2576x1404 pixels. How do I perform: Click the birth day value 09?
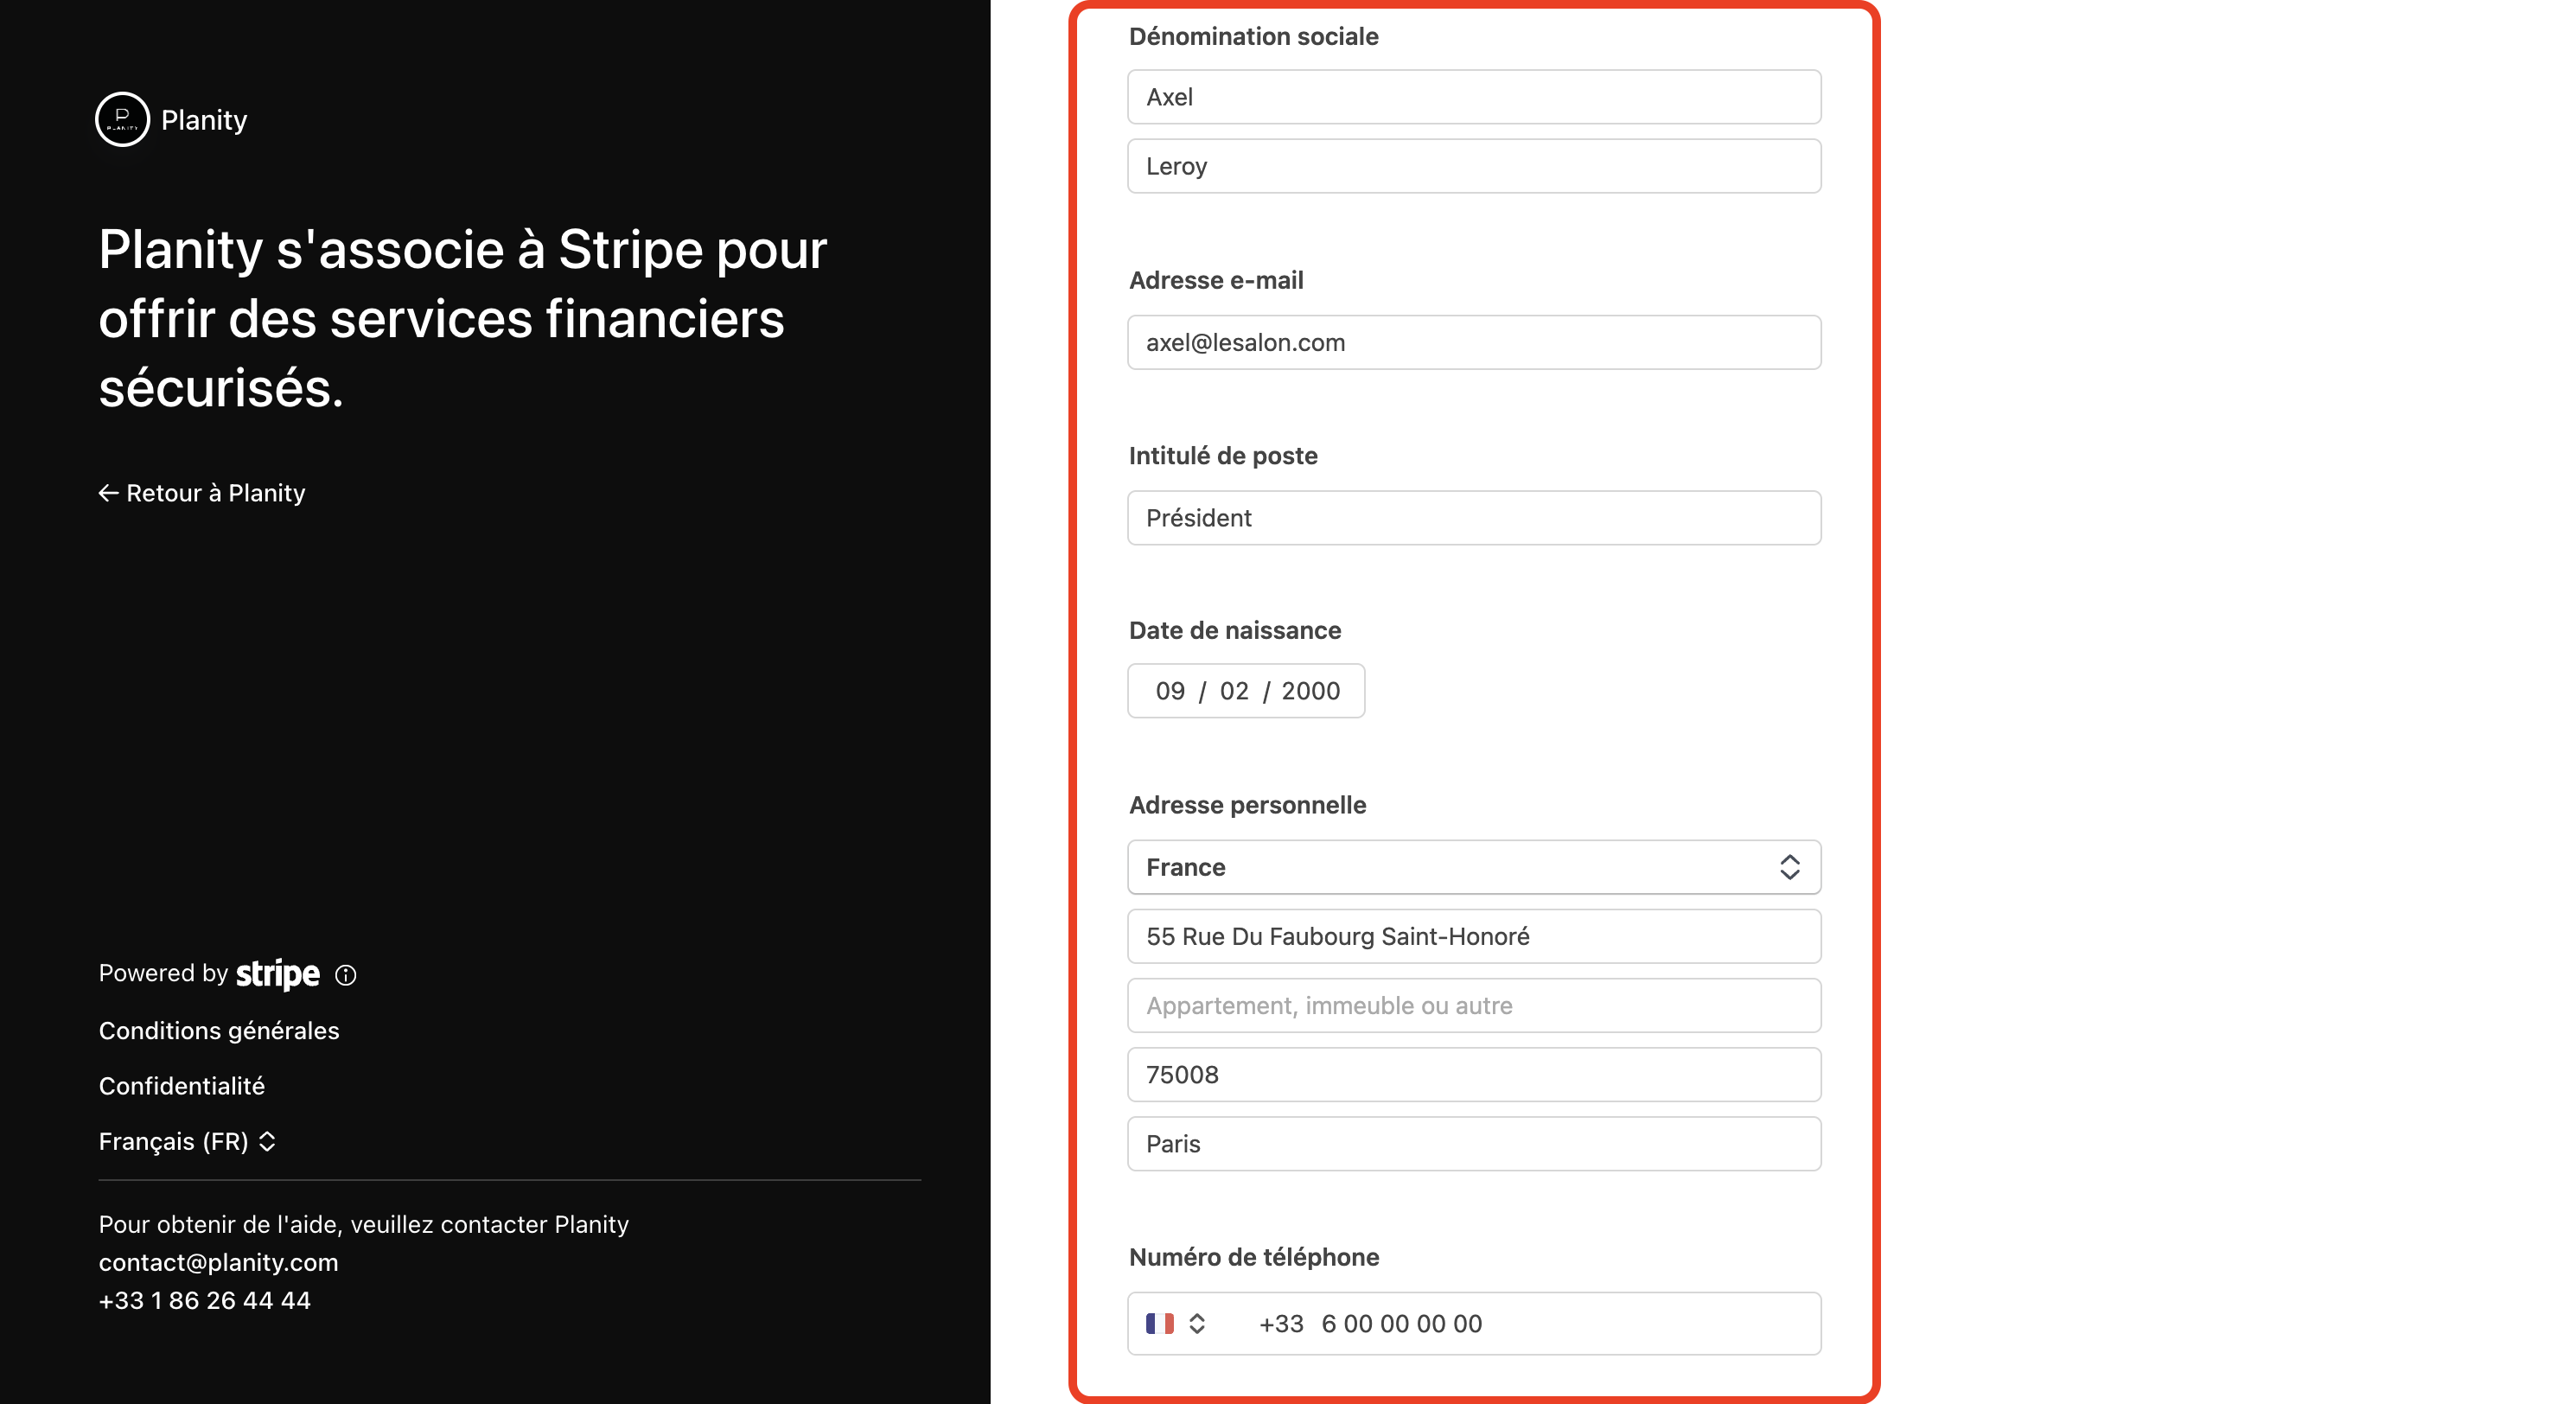[1170, 691]
